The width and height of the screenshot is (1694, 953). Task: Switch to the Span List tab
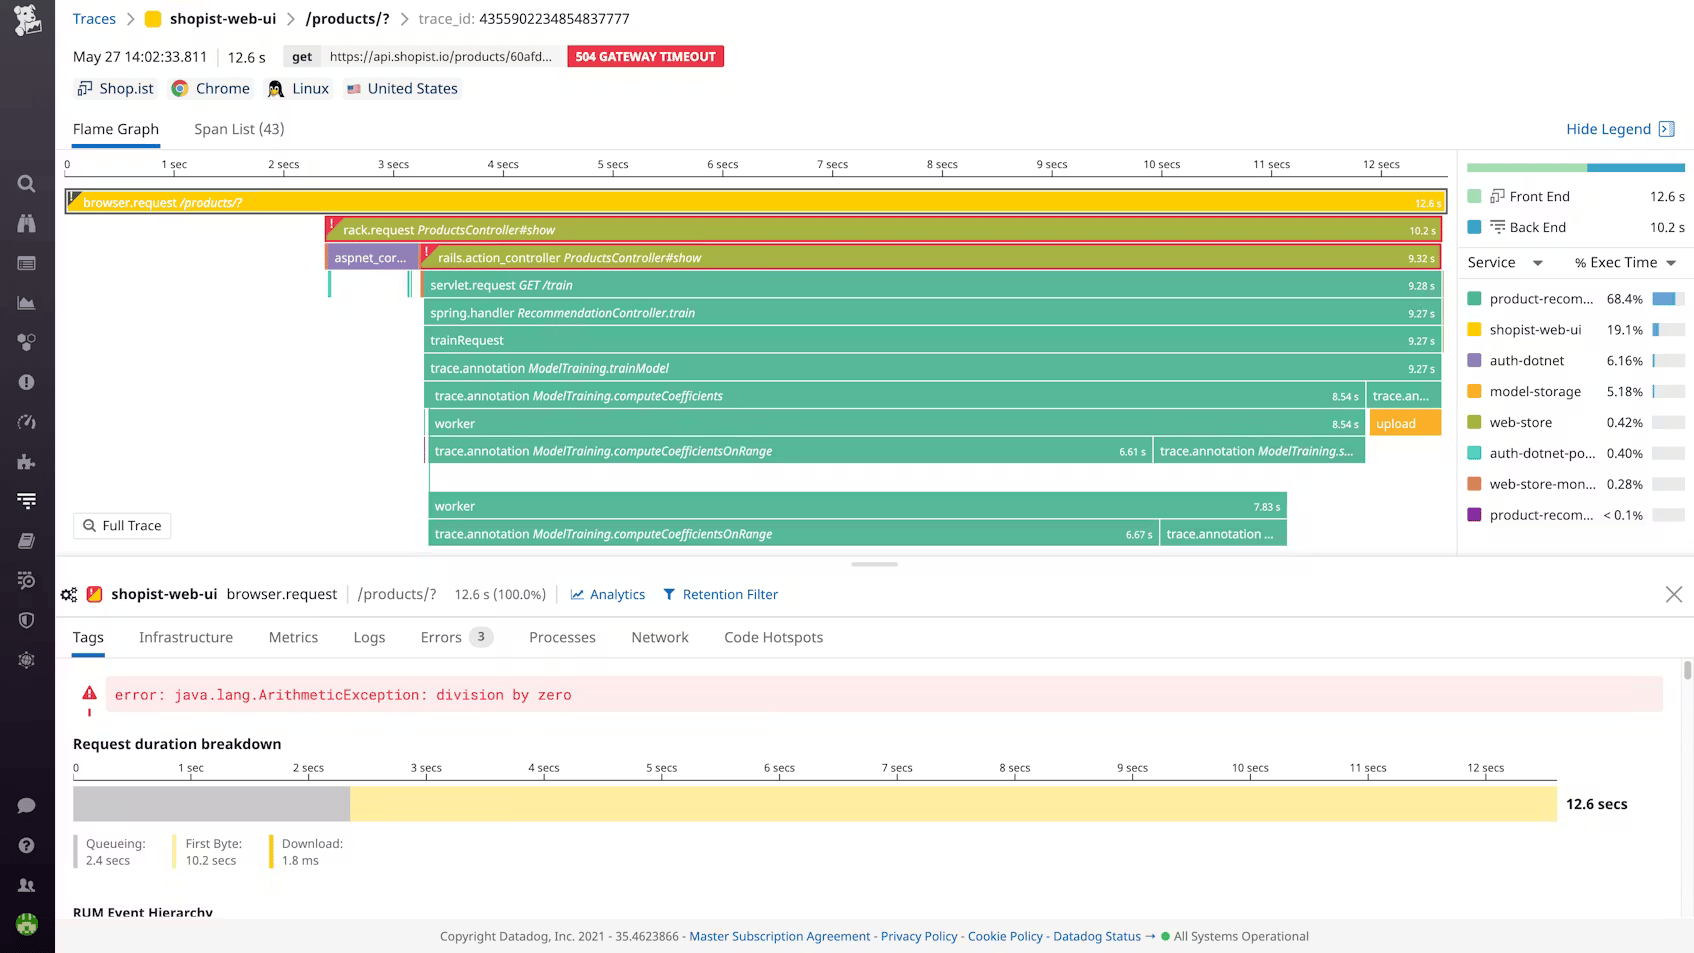238,129
